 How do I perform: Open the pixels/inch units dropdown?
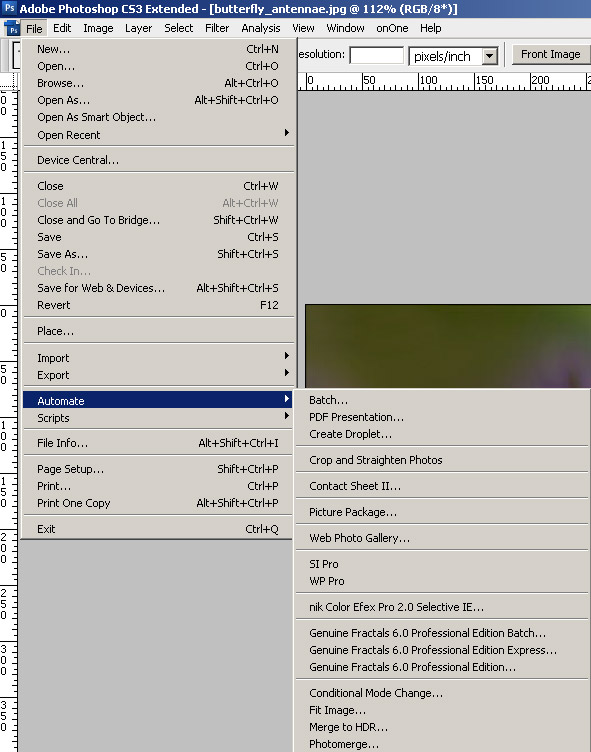pyautogui.click(x=489, y=57)
